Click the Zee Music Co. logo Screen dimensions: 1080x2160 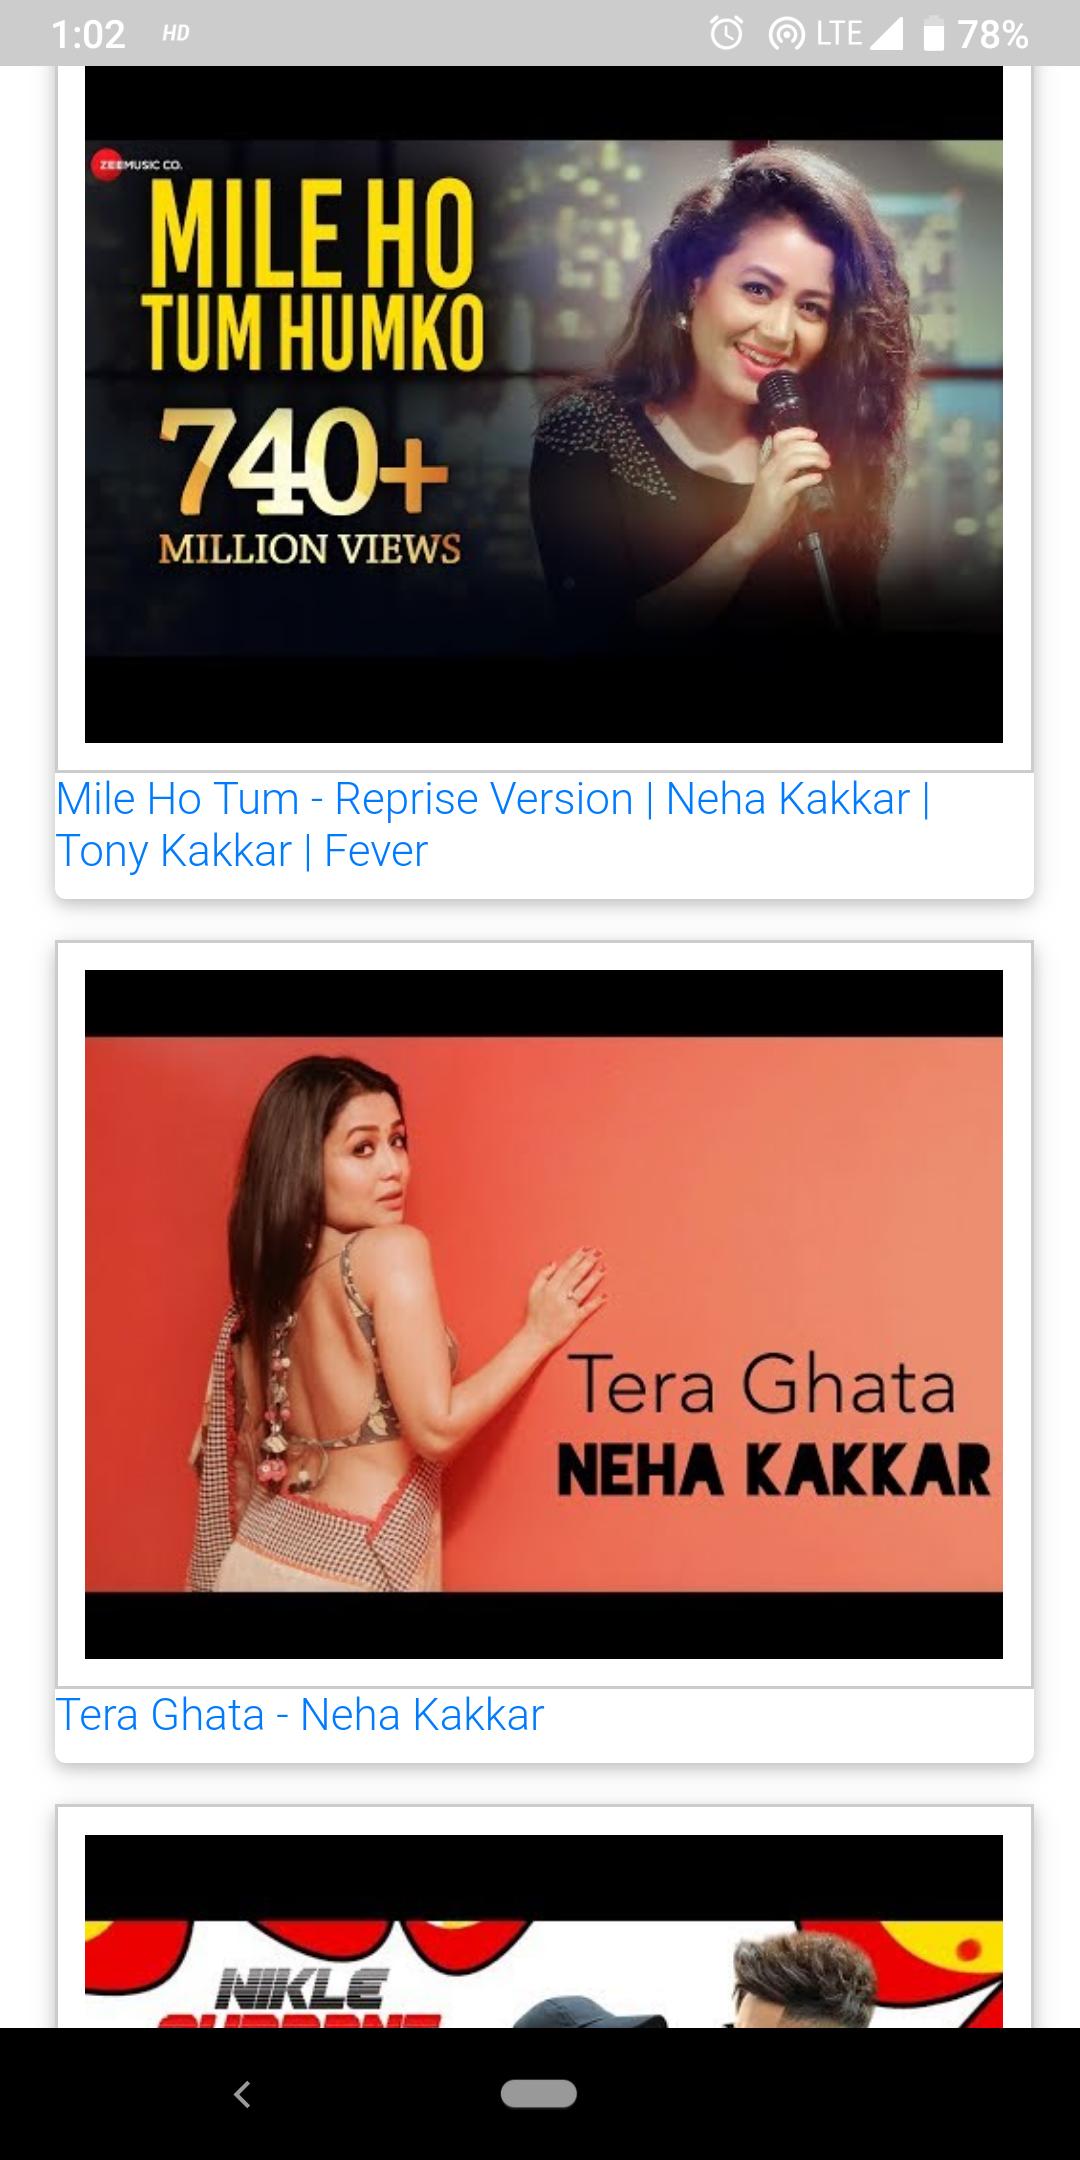(x=137, y=164)
